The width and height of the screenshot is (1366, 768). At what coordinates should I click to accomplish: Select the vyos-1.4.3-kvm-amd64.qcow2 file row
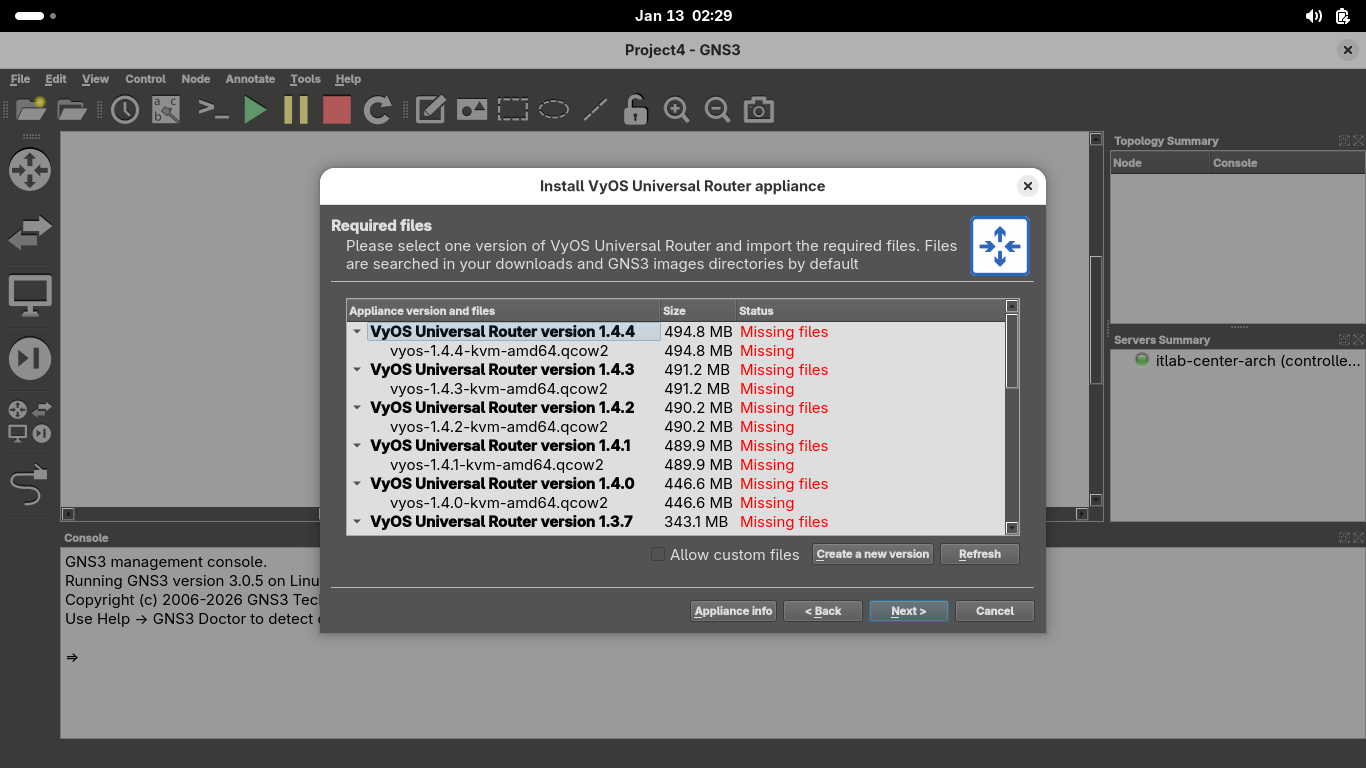(x=499, y=389)
